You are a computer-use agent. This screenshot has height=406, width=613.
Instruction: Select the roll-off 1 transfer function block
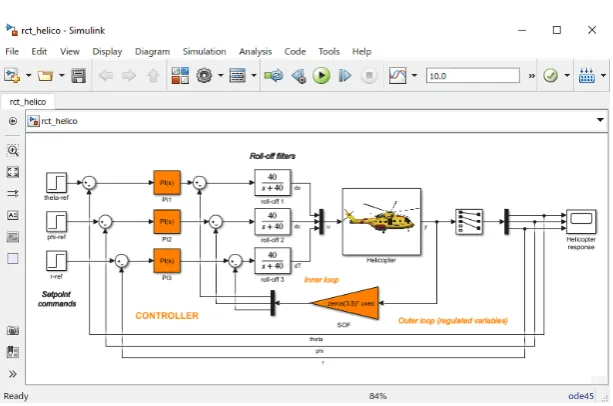[x=272, y=182]
